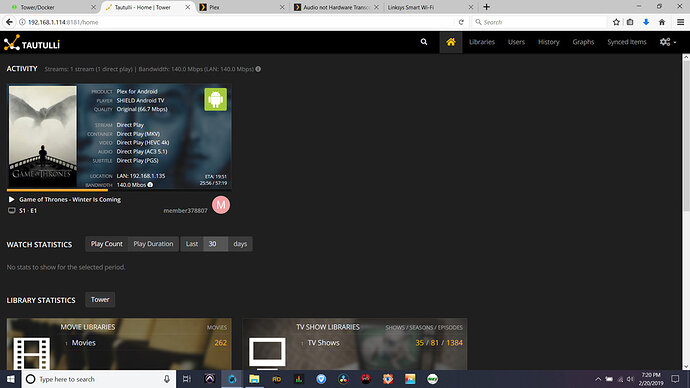Screen dimensions: 690x388
Task: Click the taskbar microphone icon
Action: tap(167, 379)
